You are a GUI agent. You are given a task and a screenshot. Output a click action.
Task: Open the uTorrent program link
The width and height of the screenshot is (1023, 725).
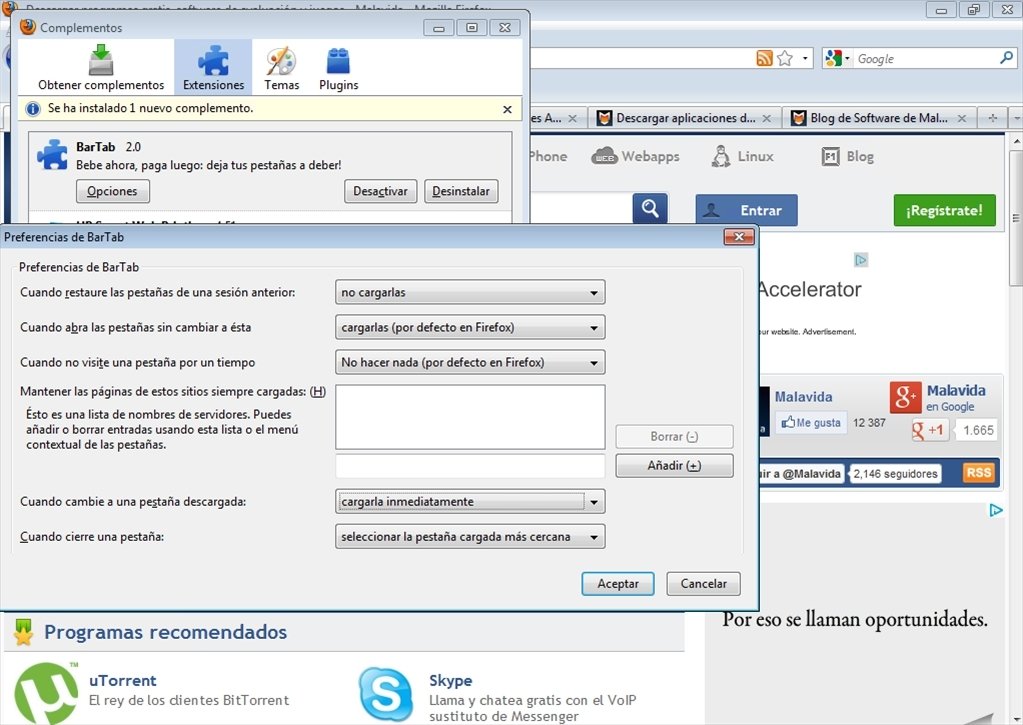123,681
